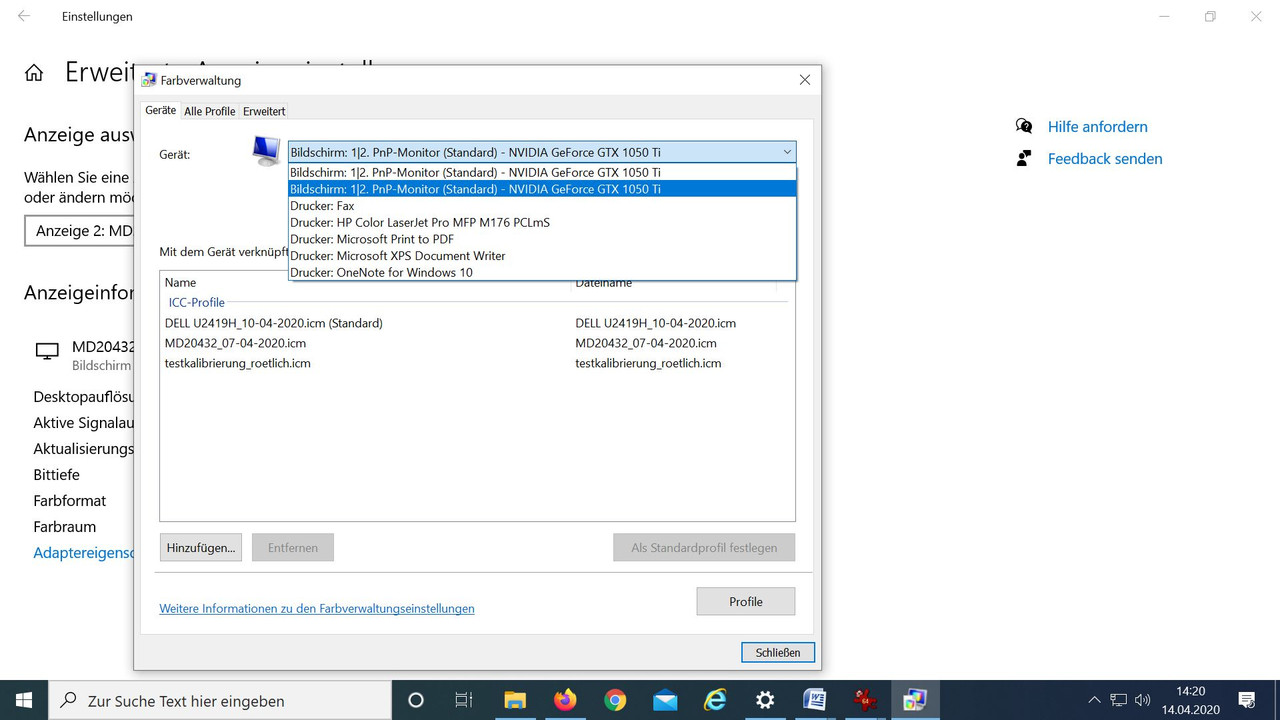The height and width of the screenshot is (720, 1280).
Task: Click the Name column header
Action: point(181,283)
